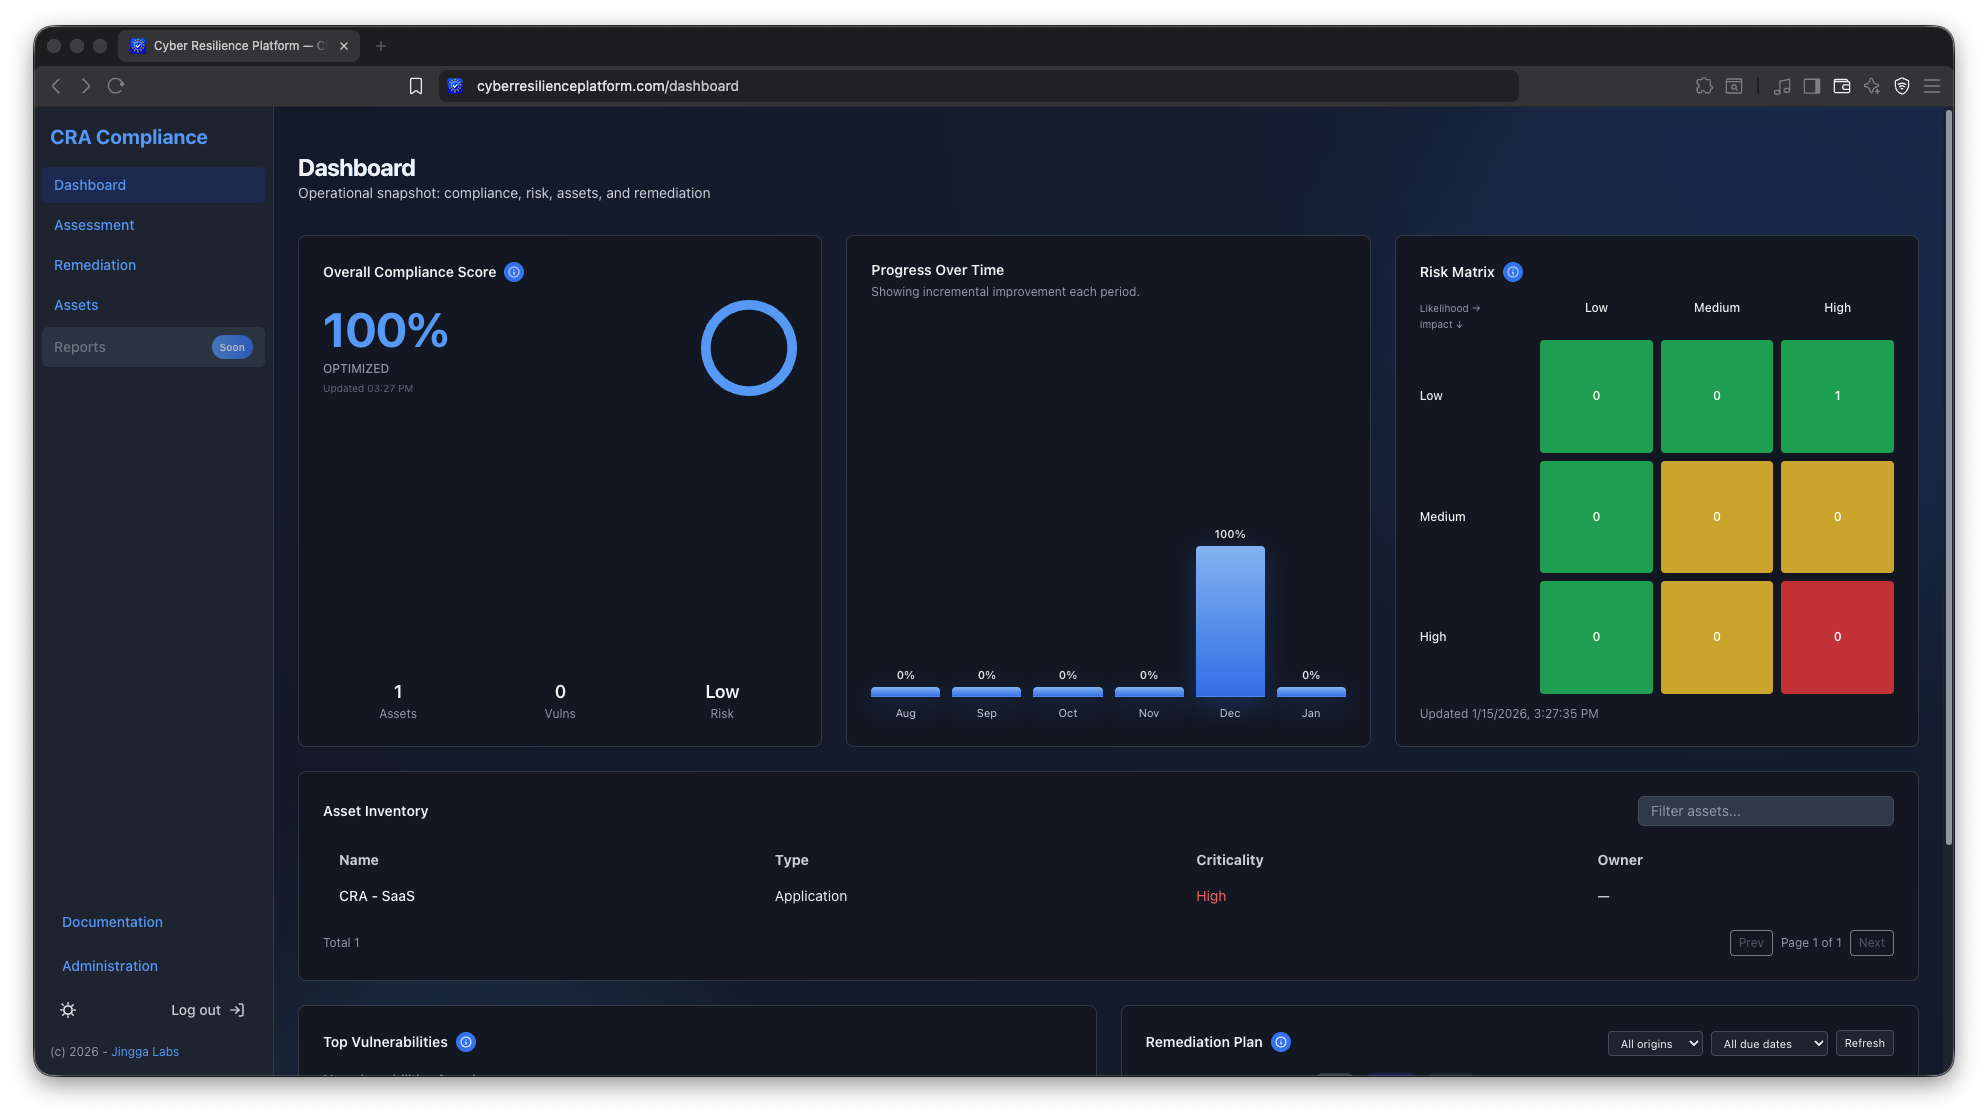This screenshot has width=1988, height=1118.
Task: Select Assessment in the sidebar
Action: click(94, 224)
